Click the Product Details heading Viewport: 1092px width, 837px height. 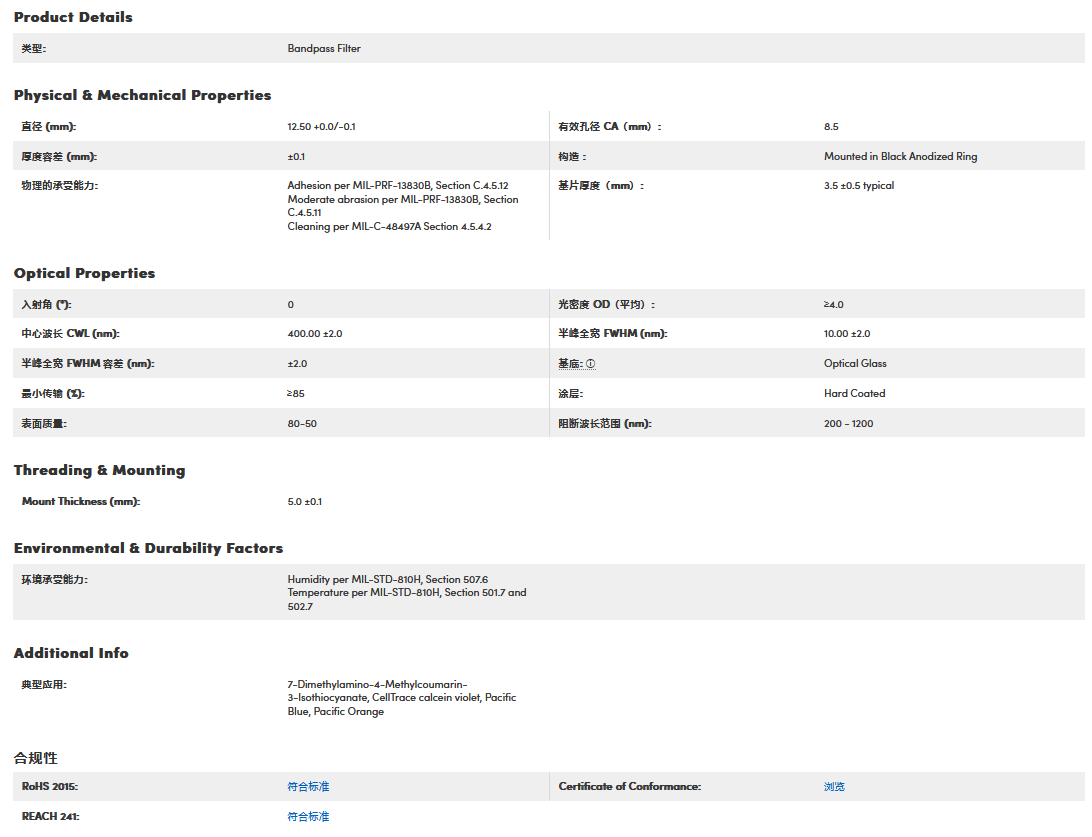pyautogui.click(x=73, y=17)
